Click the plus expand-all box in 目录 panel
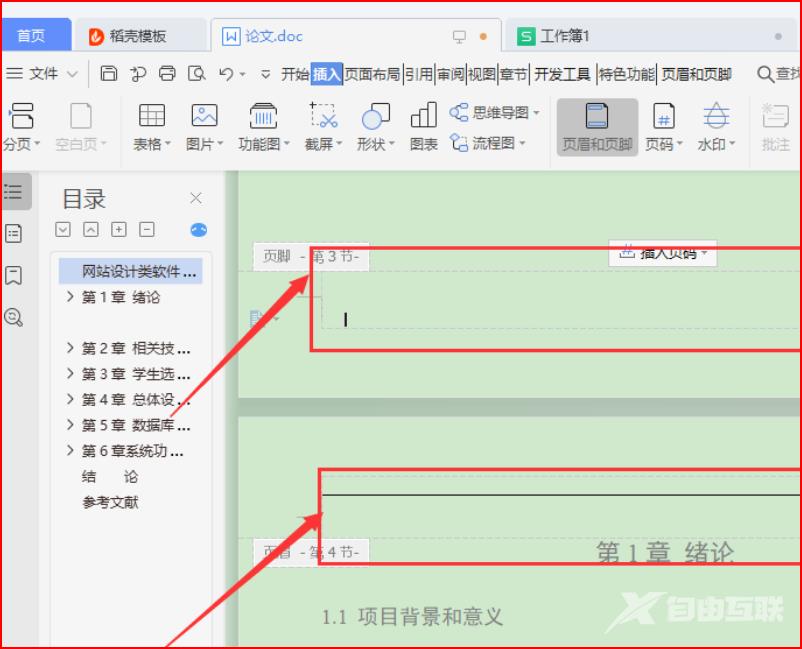This screenshot has width=802, height=649. coord(119,229)
